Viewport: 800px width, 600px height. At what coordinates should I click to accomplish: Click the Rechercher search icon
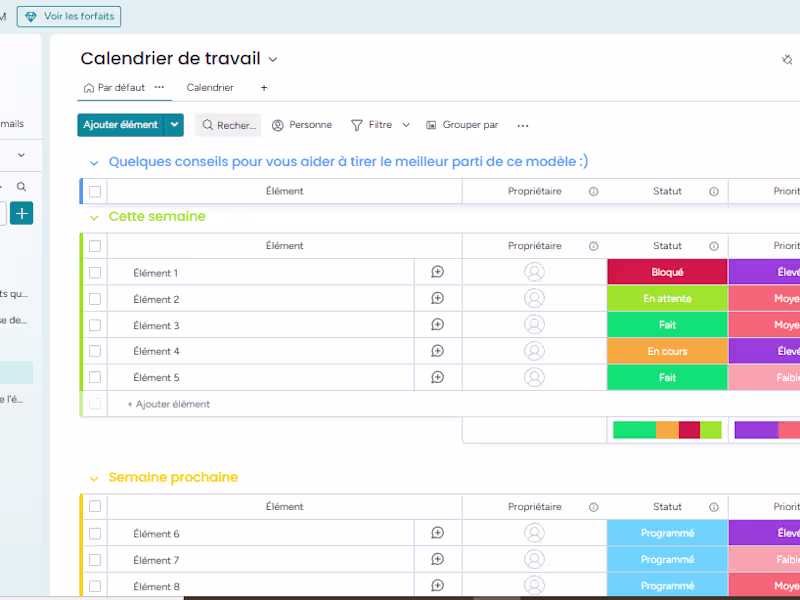pos(205,124)
